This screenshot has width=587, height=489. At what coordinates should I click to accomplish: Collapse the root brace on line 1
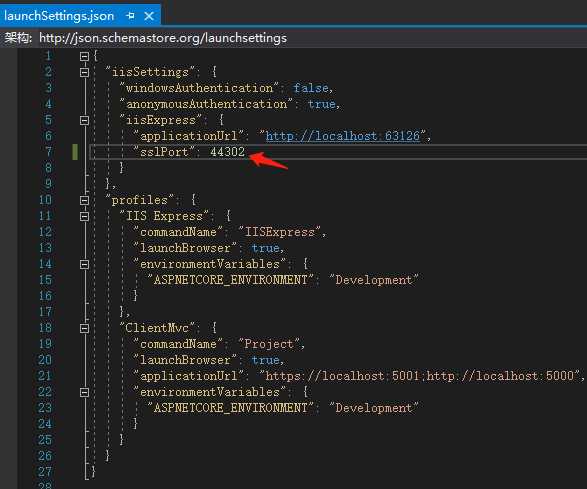pos(85,56)
